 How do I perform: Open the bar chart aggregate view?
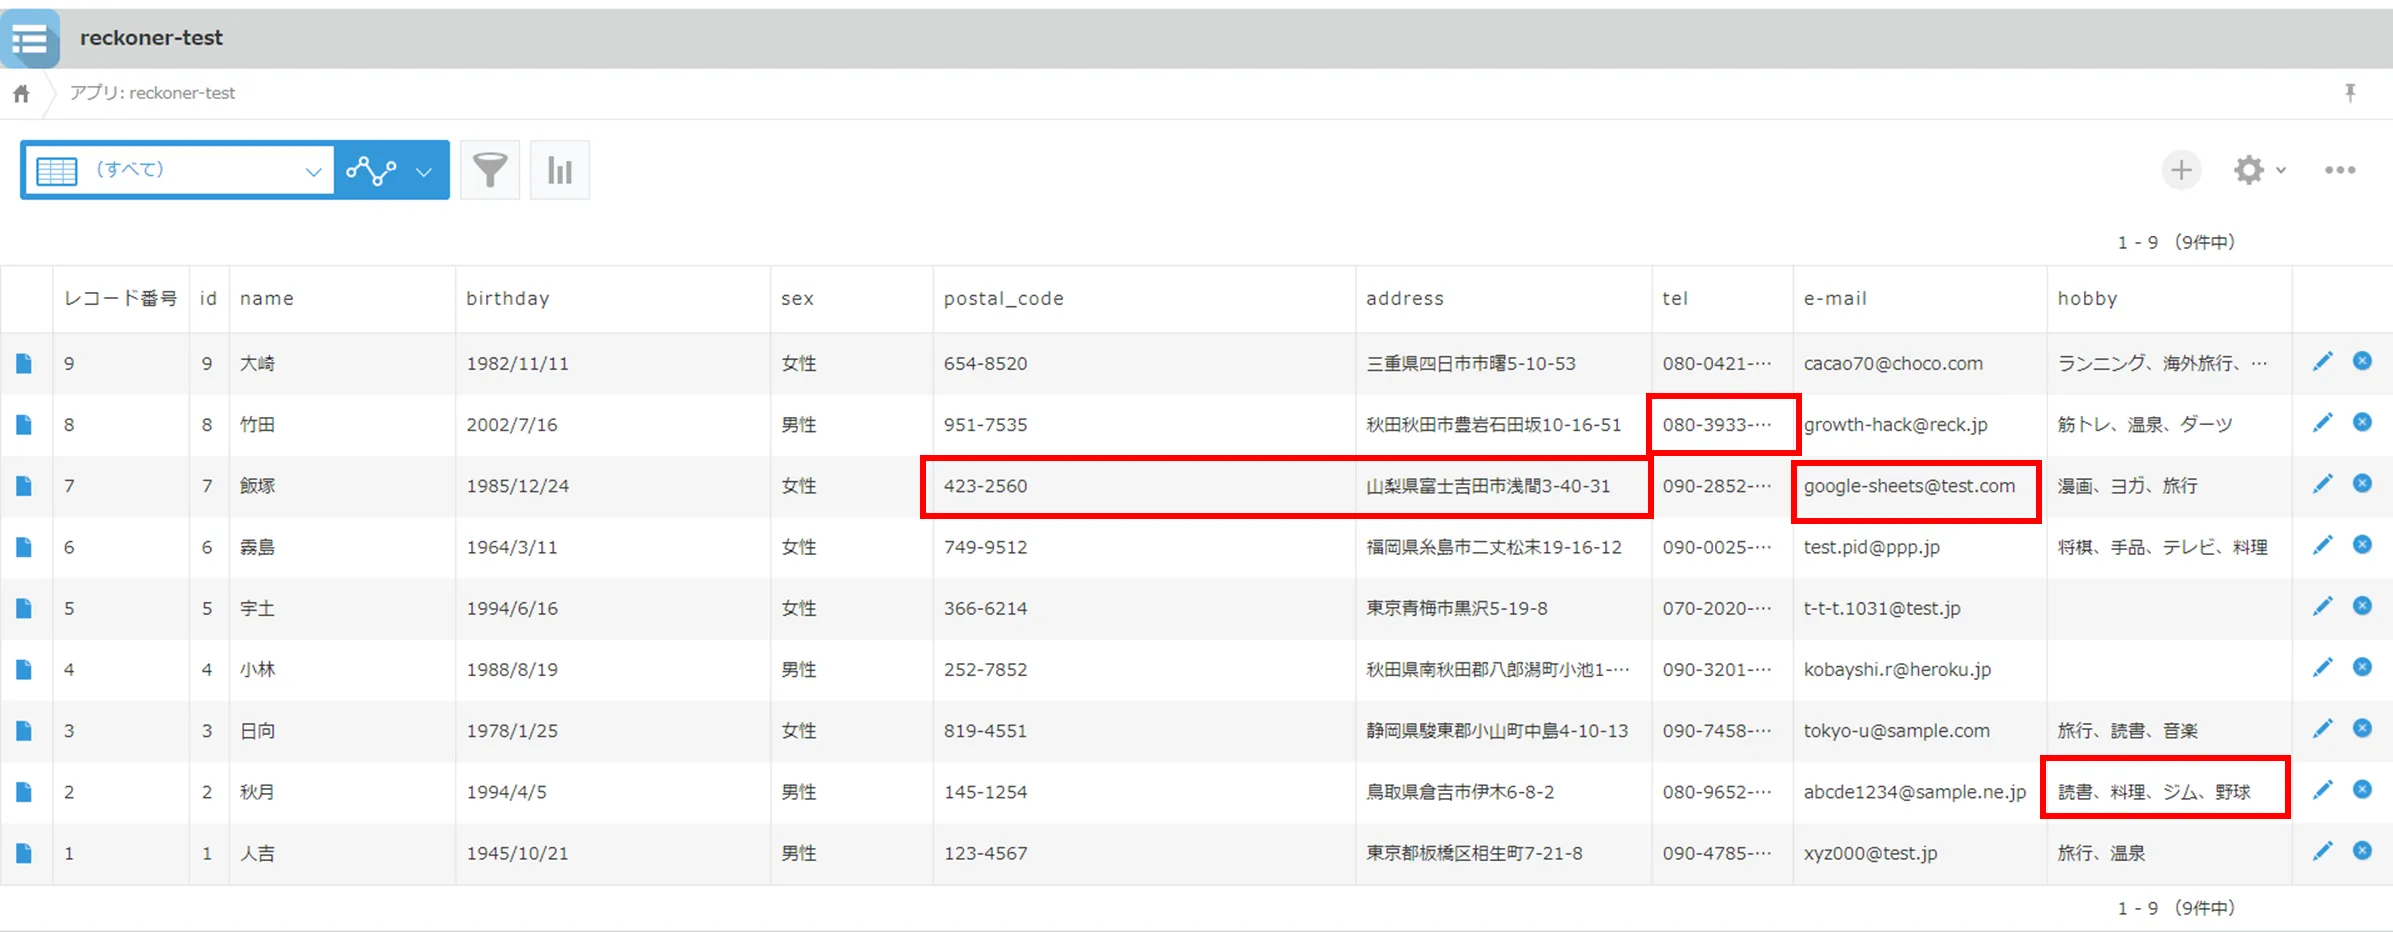pyautogui.click(x=559, y=170)
